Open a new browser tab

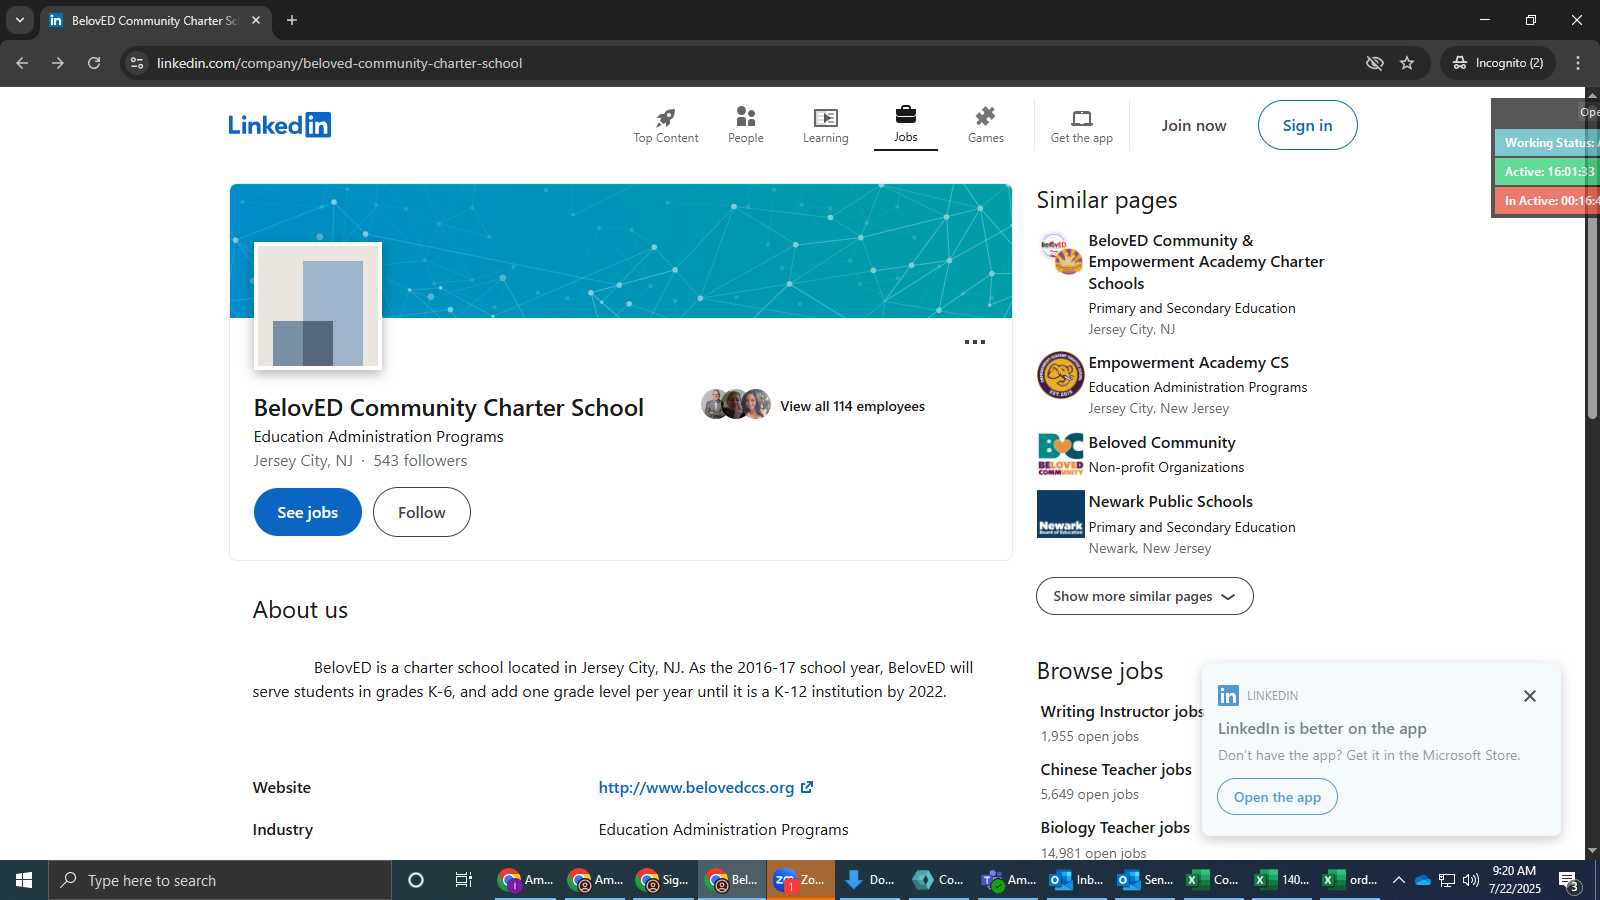[292, 20]
